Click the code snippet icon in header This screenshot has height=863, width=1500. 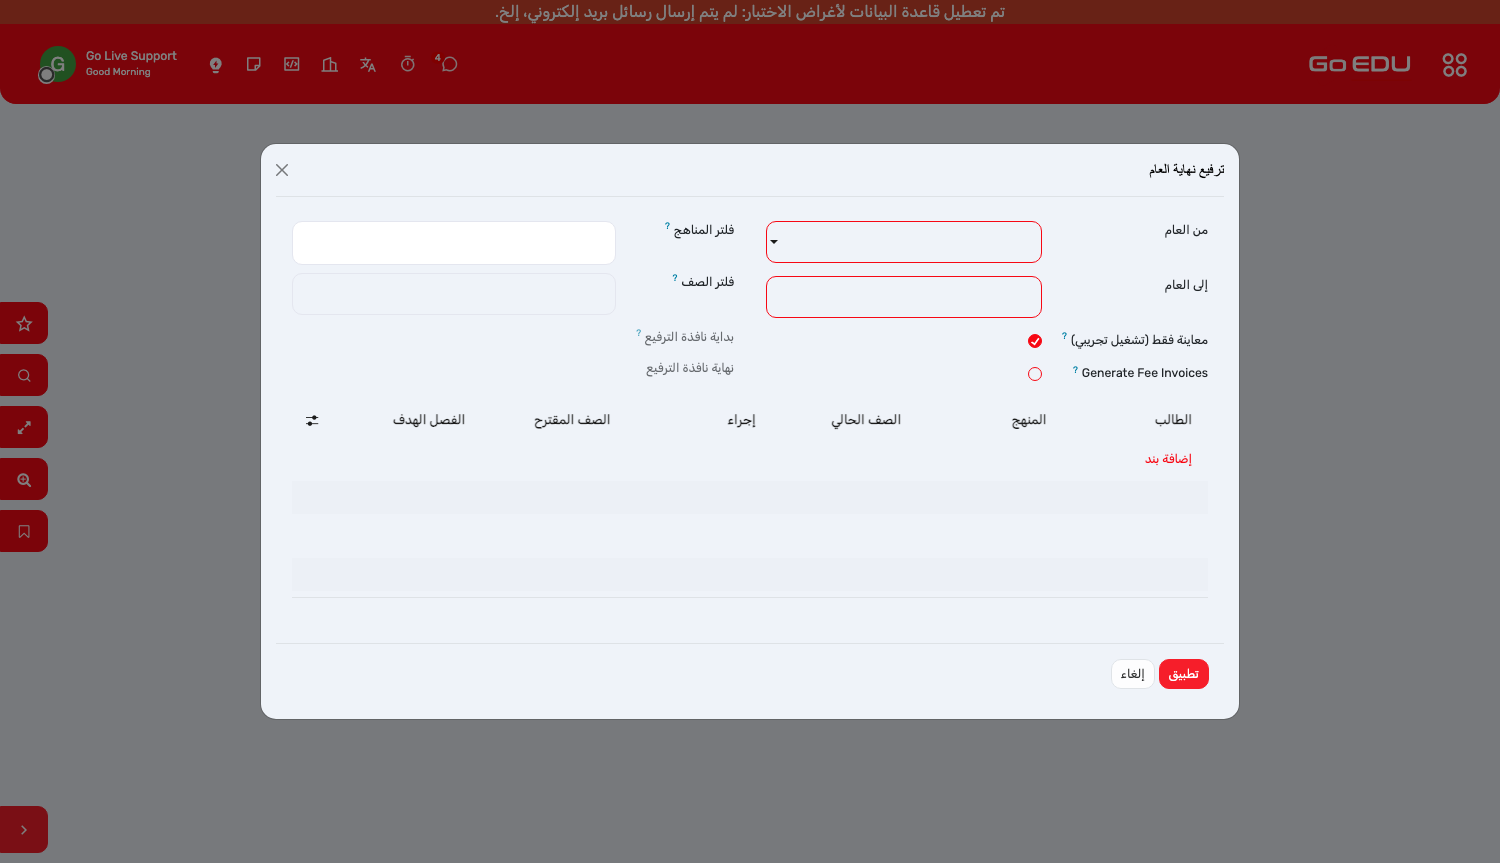[292, 64]
